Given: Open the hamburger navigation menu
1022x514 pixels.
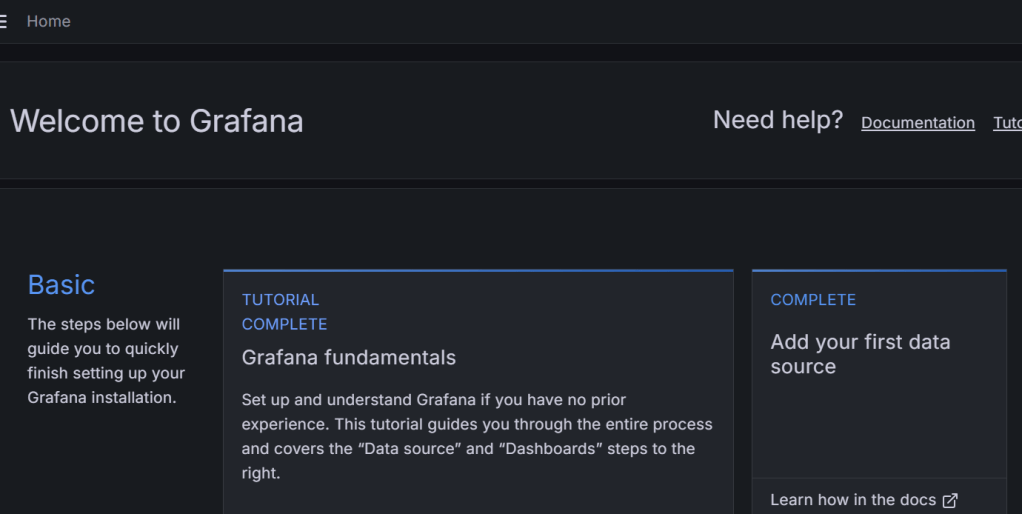Looking at the screenshot, I should (4, 21).
